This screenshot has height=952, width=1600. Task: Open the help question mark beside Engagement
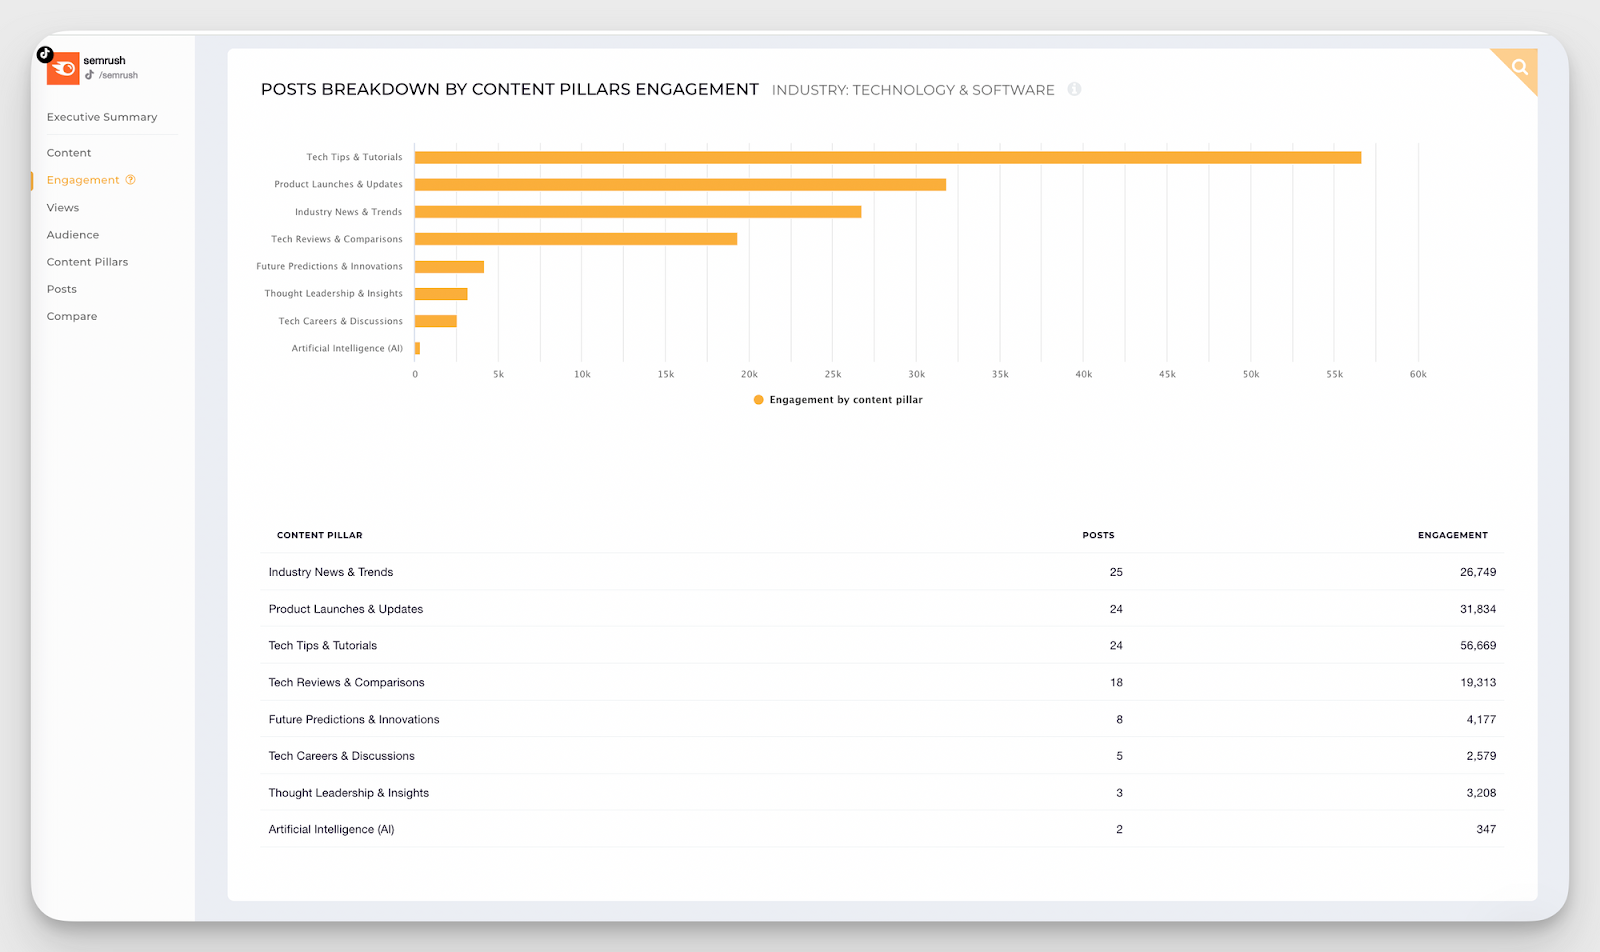130,180
